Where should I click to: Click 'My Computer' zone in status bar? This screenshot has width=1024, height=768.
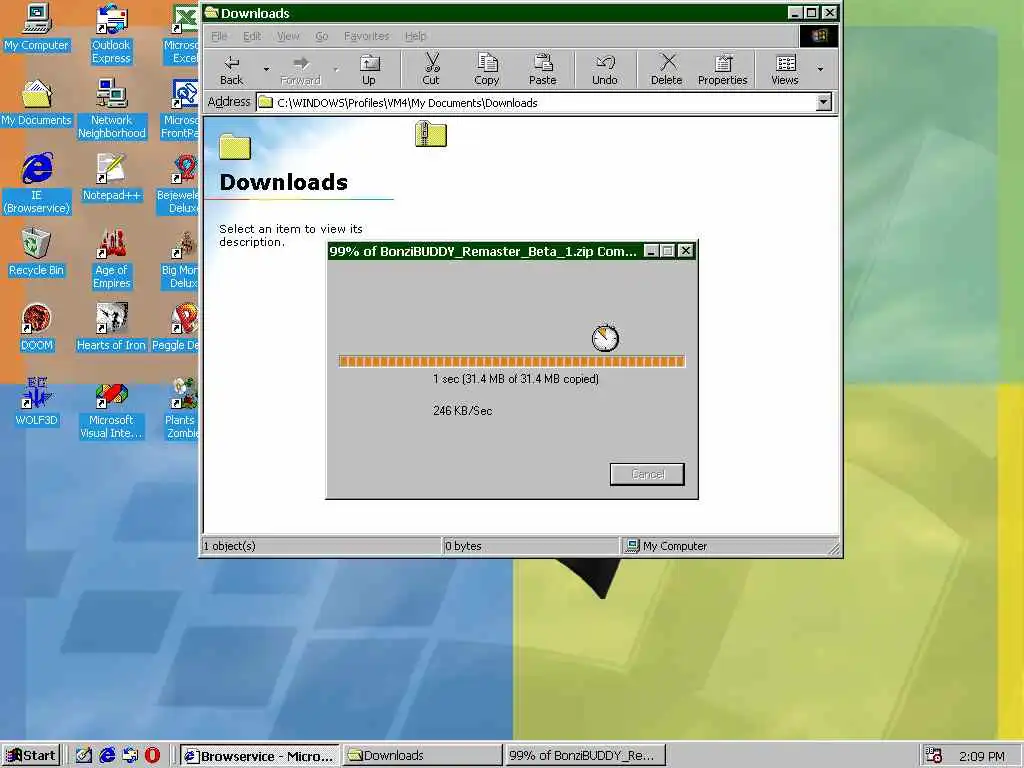(x=666, y=546)
